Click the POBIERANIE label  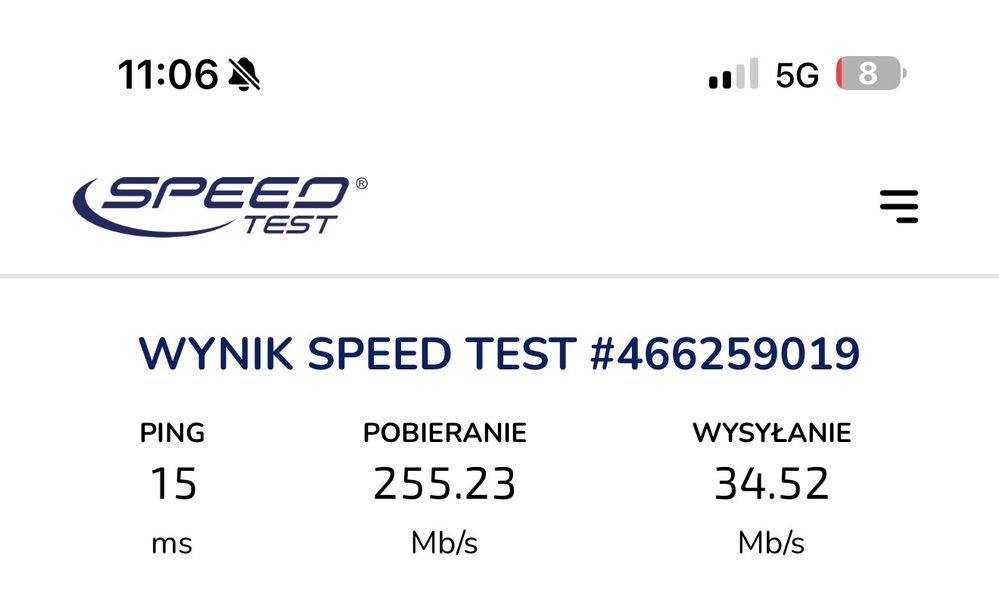444,433
